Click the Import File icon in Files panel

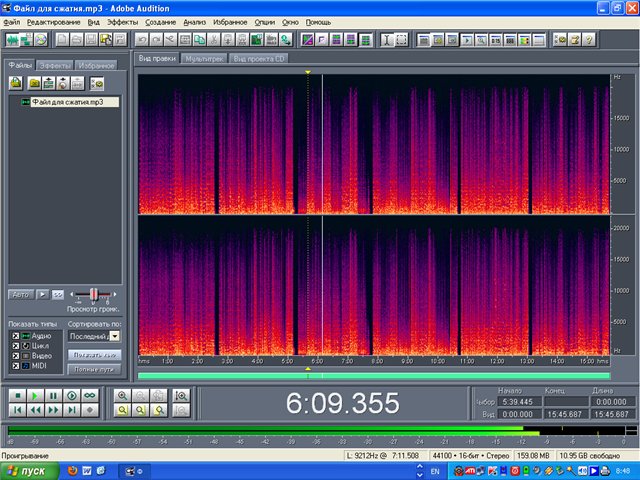[x=15, y=82]
